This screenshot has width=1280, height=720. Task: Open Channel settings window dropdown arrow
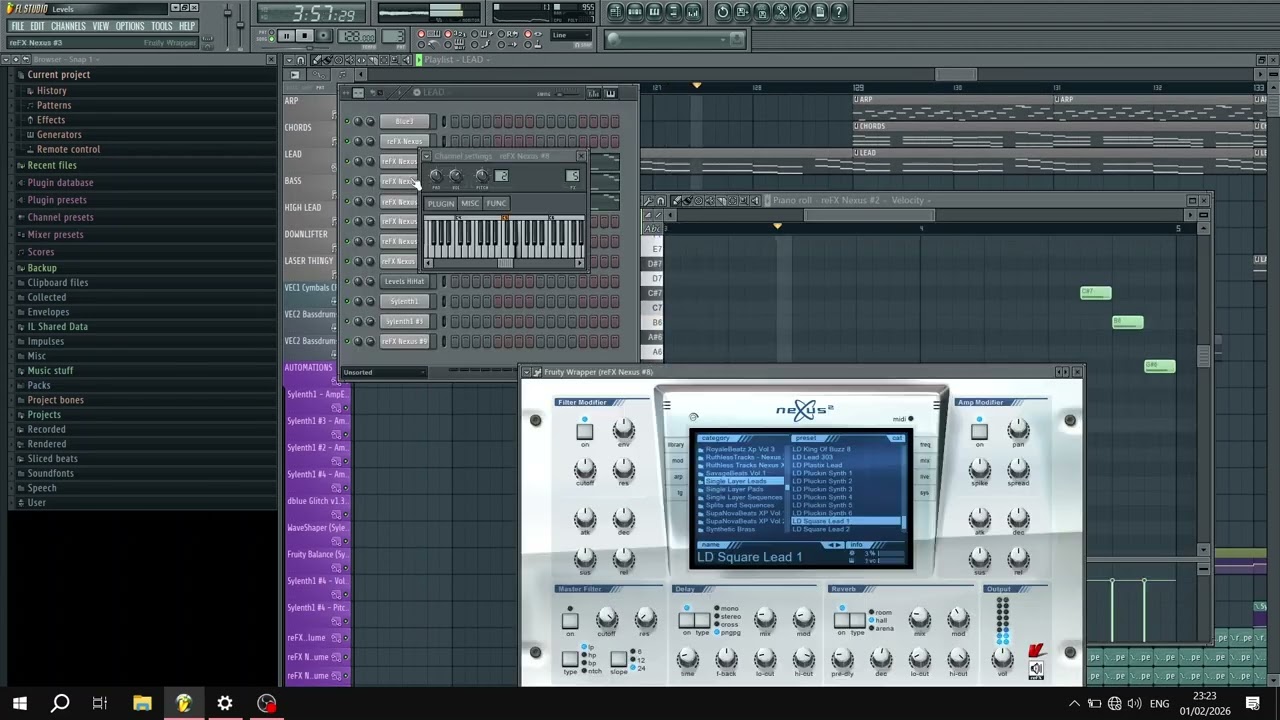[x=427, y=156]
